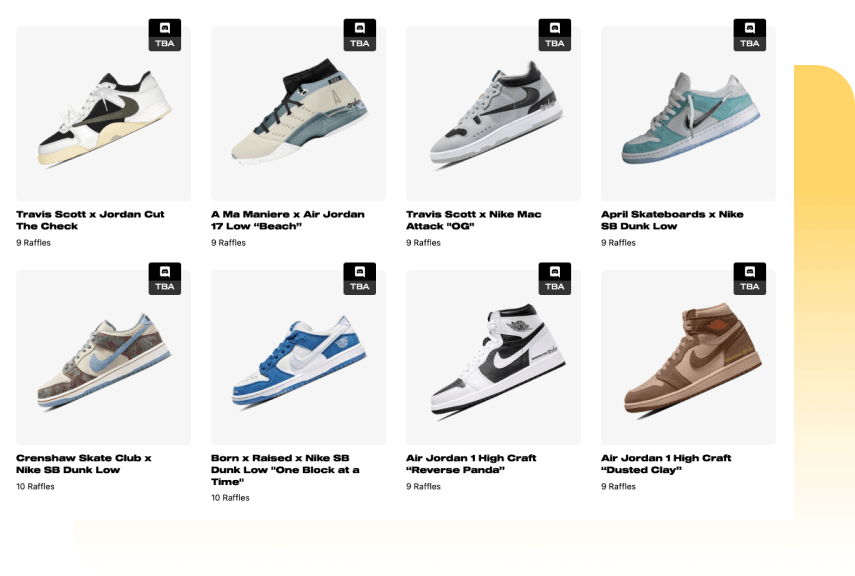Click TBA badge on Reverse Panda card

555,279
